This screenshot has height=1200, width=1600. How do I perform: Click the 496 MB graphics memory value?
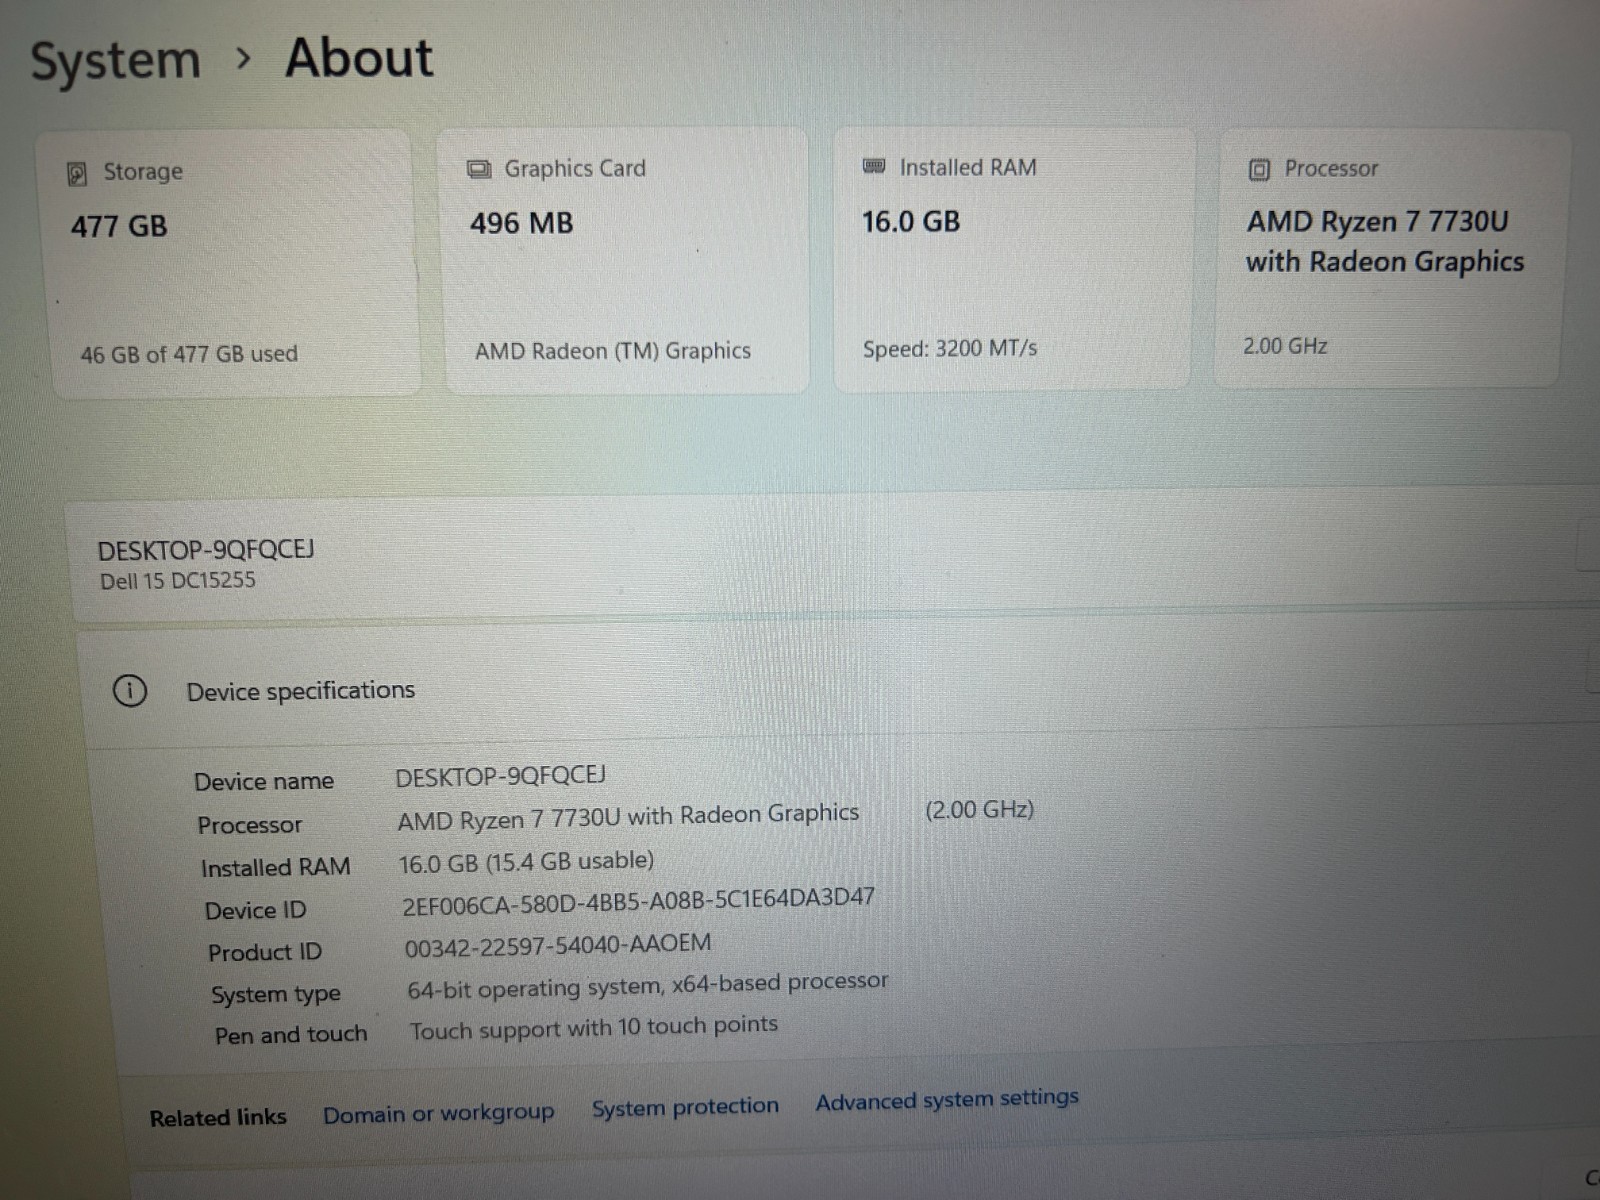522,223
